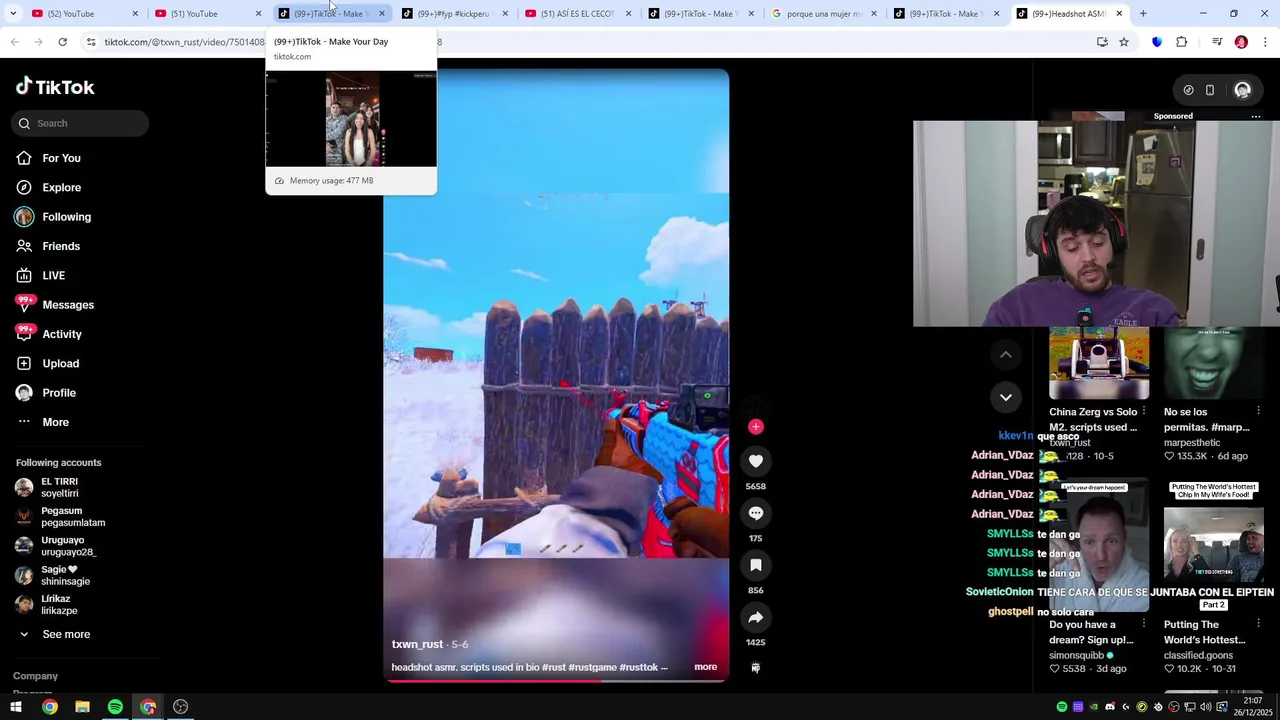Focus the TikTok Search field
The height and width of the screenshot is (720, 1280).
81,123
